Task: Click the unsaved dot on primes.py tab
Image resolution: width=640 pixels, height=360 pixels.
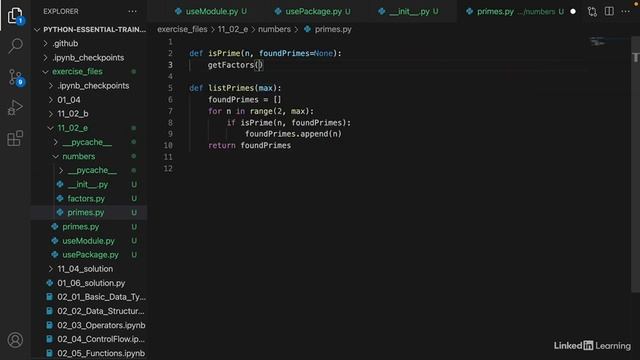Action: point(573,11)
